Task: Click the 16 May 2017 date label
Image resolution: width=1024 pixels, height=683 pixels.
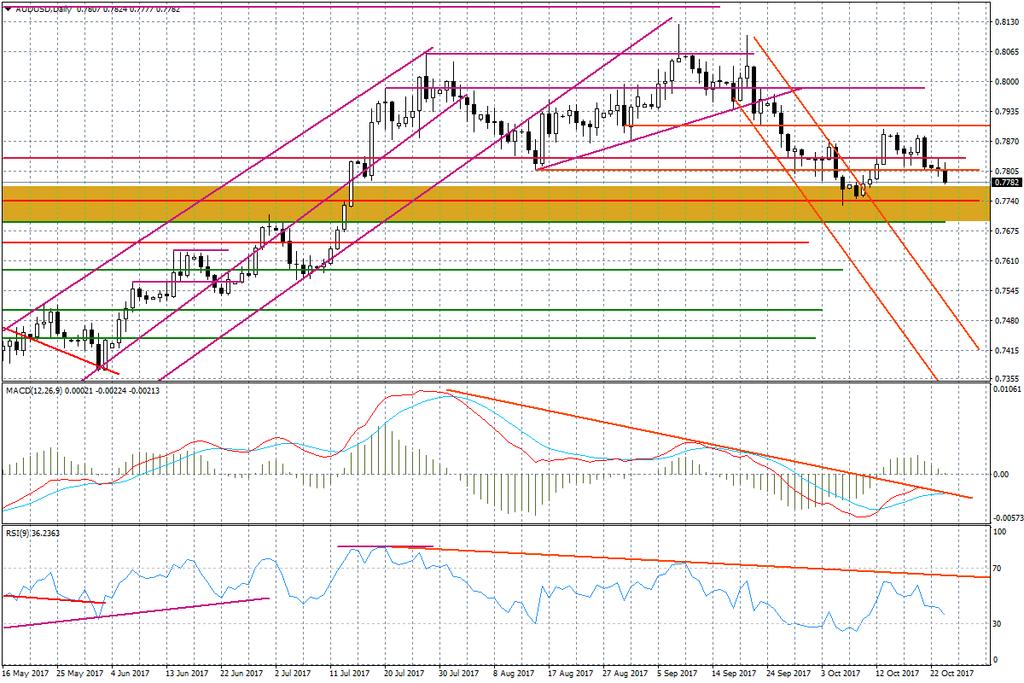Action: tap(25, 673)
